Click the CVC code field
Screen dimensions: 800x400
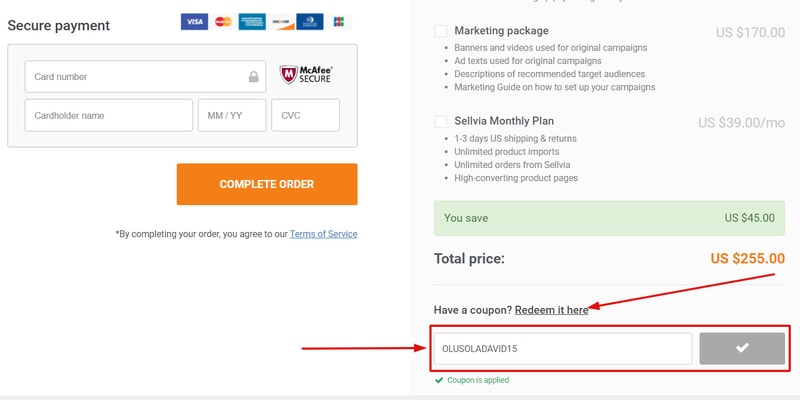[x=305, y=115]
